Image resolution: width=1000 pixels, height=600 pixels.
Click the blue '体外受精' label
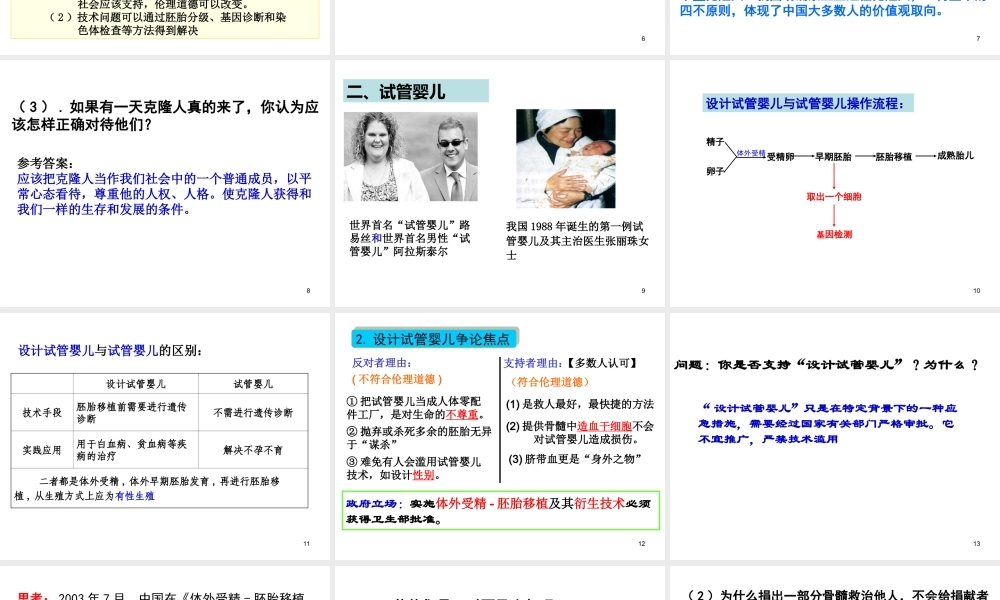[751, 153]
